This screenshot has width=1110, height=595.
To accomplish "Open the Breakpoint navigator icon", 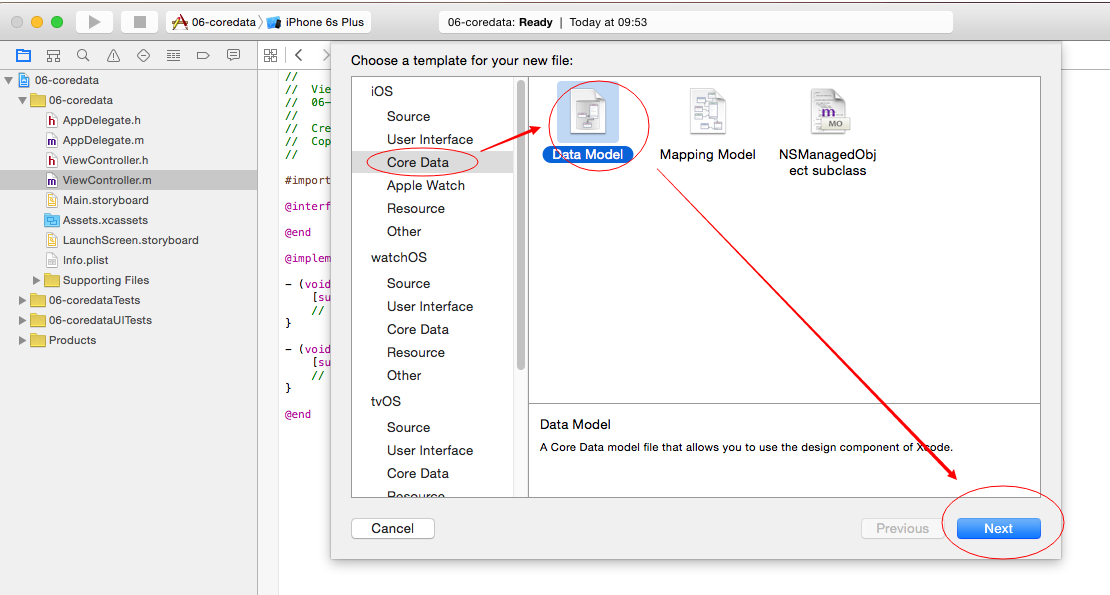I will point(203,55).
